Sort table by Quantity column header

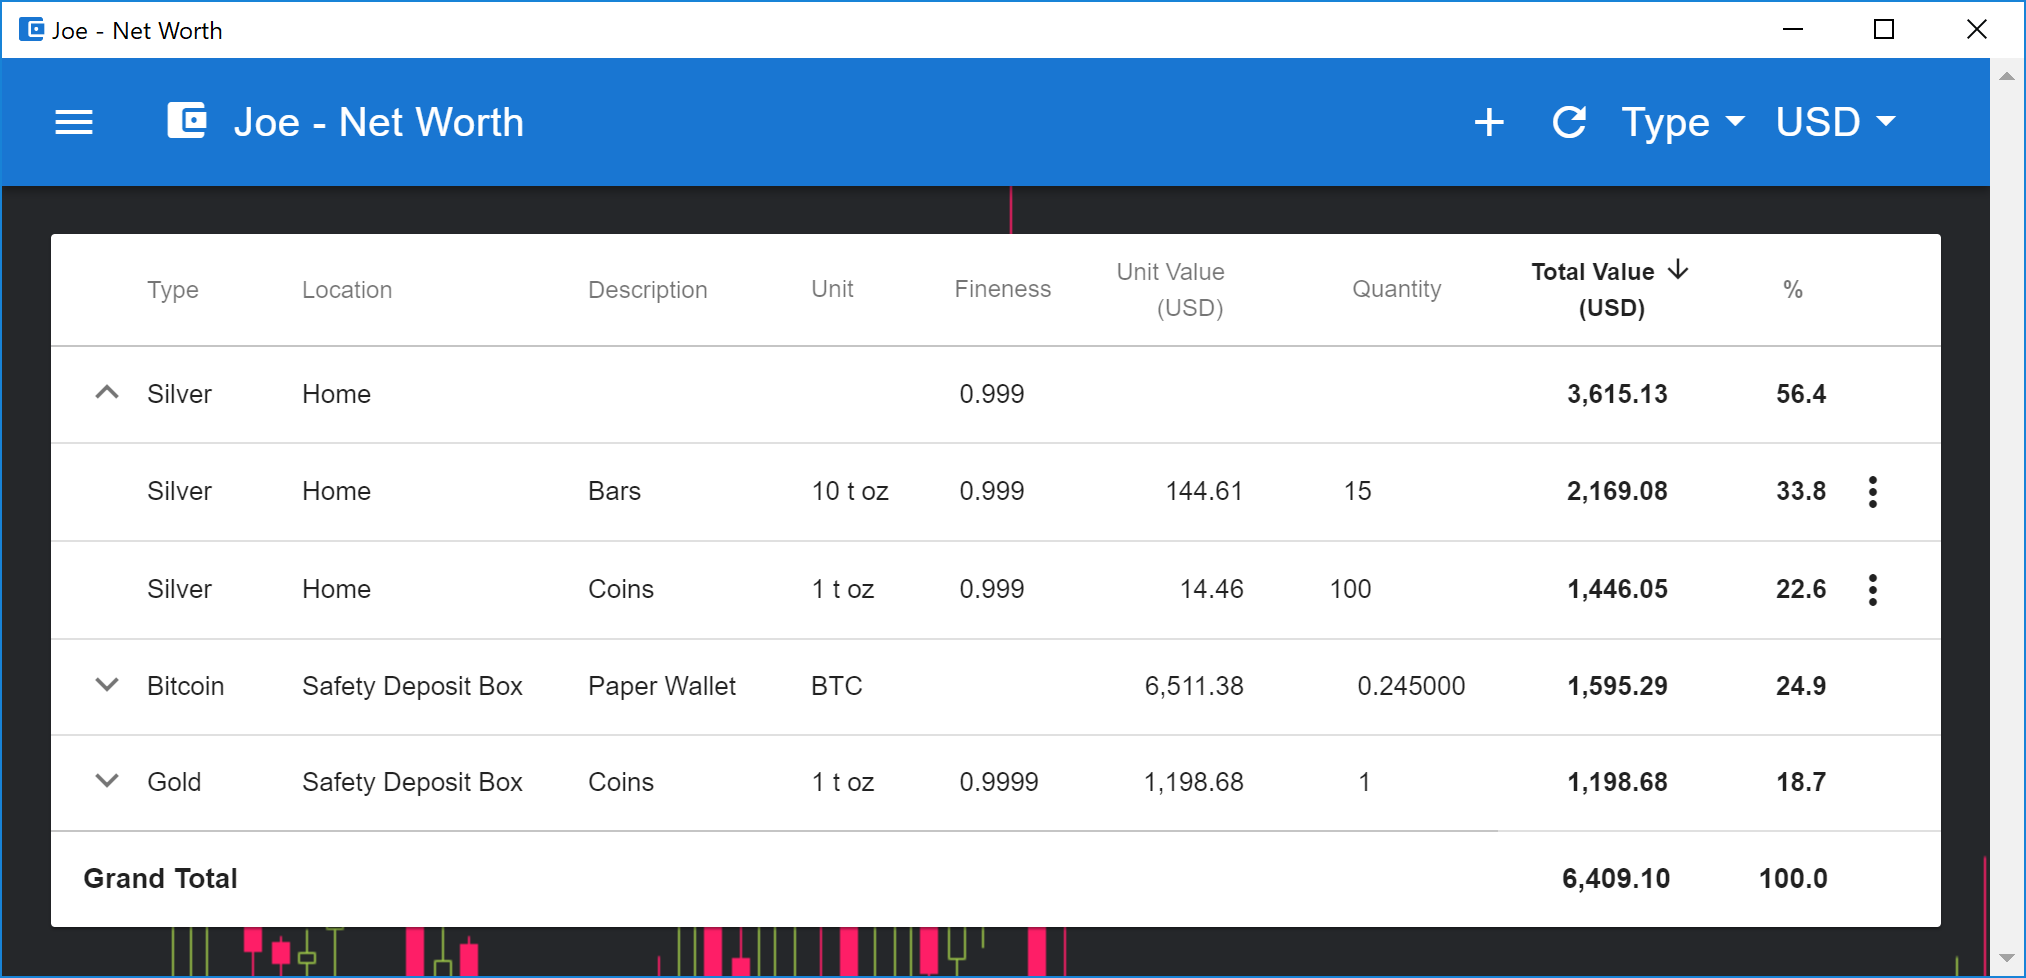pos(1397,289)
